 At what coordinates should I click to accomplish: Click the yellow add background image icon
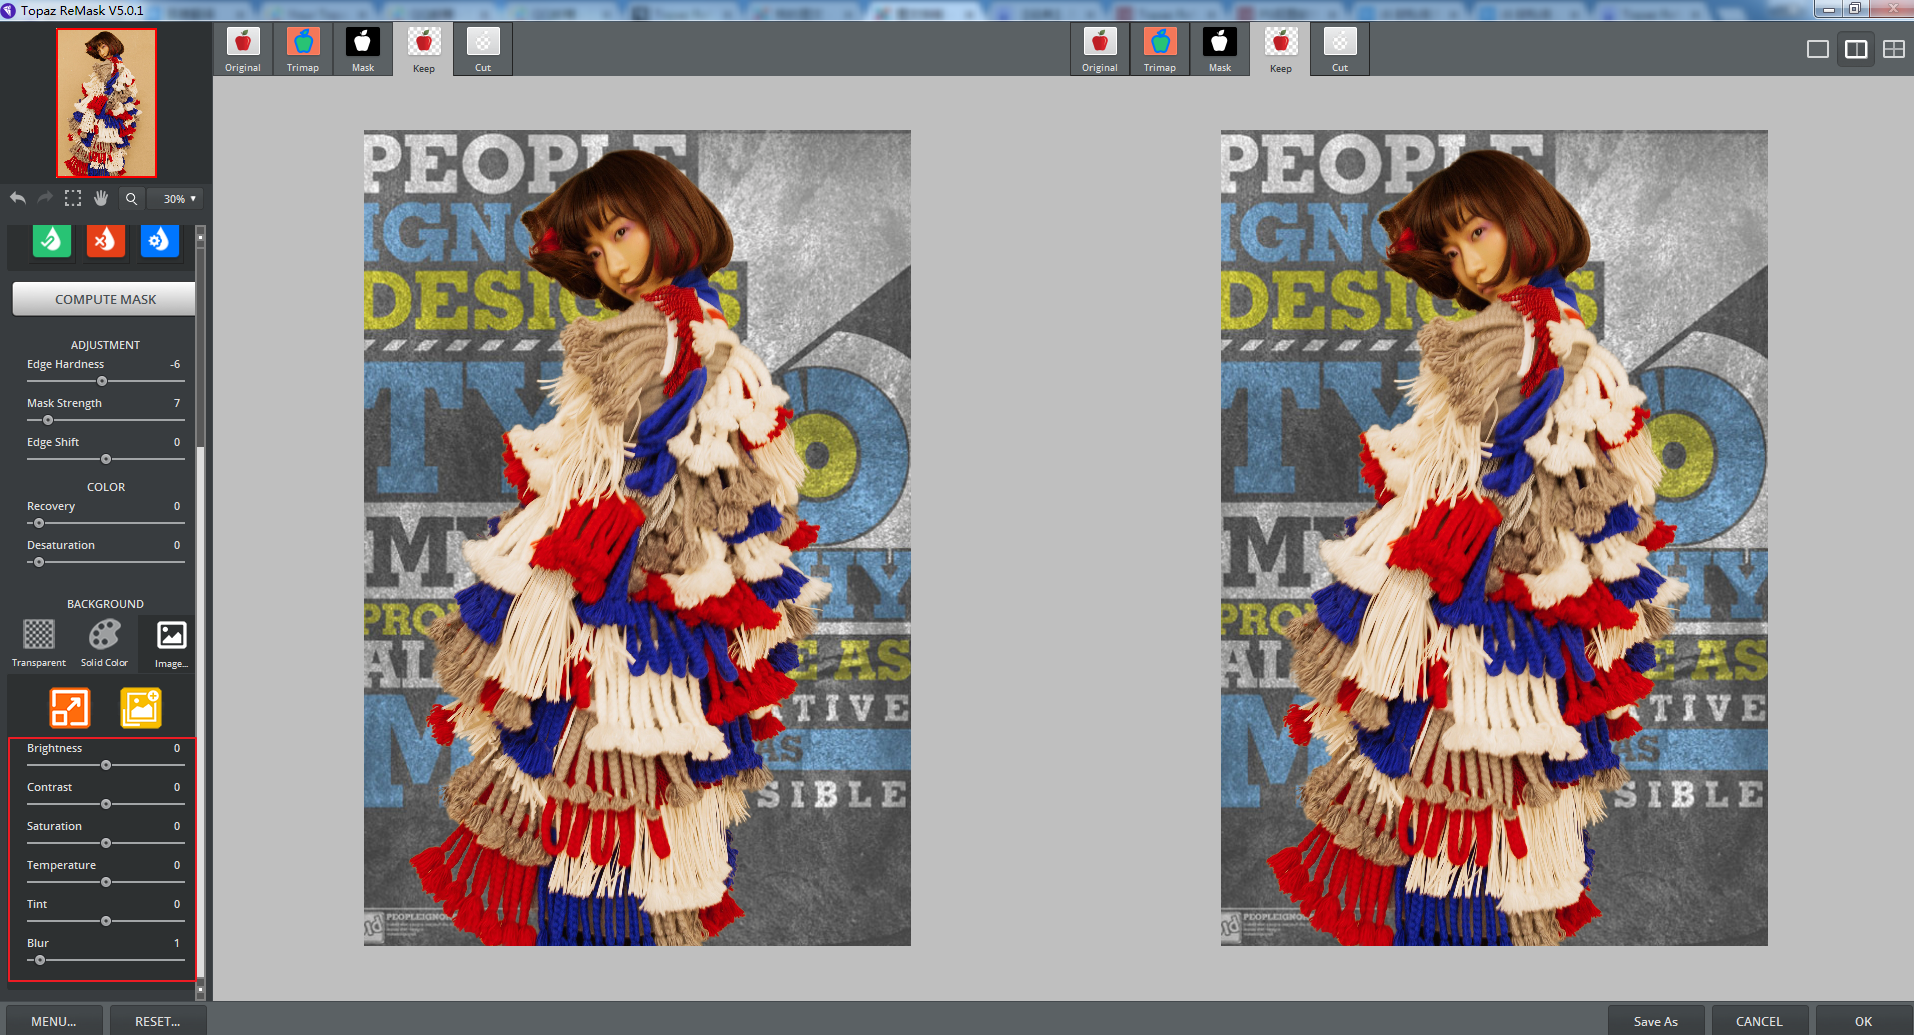click(141, 708)
